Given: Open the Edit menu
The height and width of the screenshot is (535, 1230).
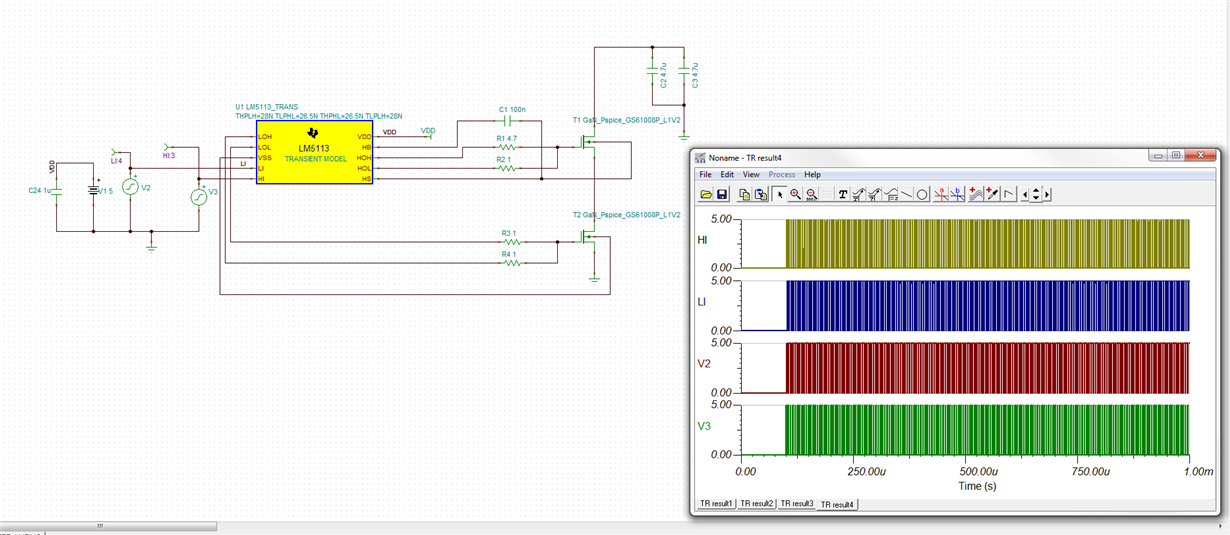Looking at the screenshot, I should (727, 174).
